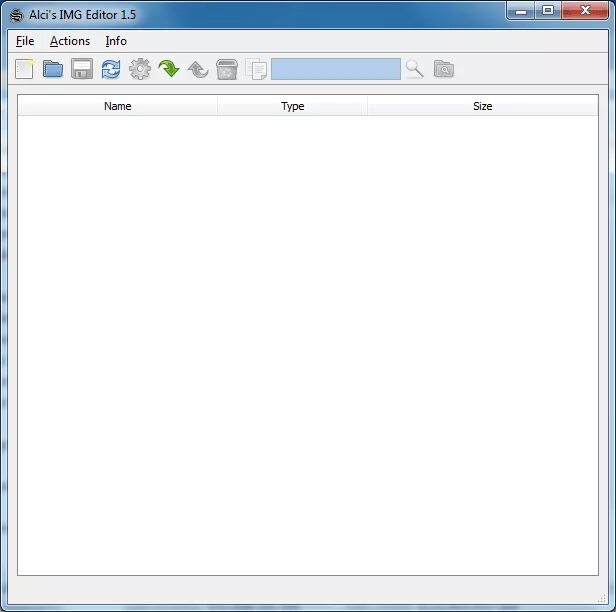Screen dimensions: 616x612
Task: Sort by the Name column header
Action: pyautogui.click(x=117, y=106)
